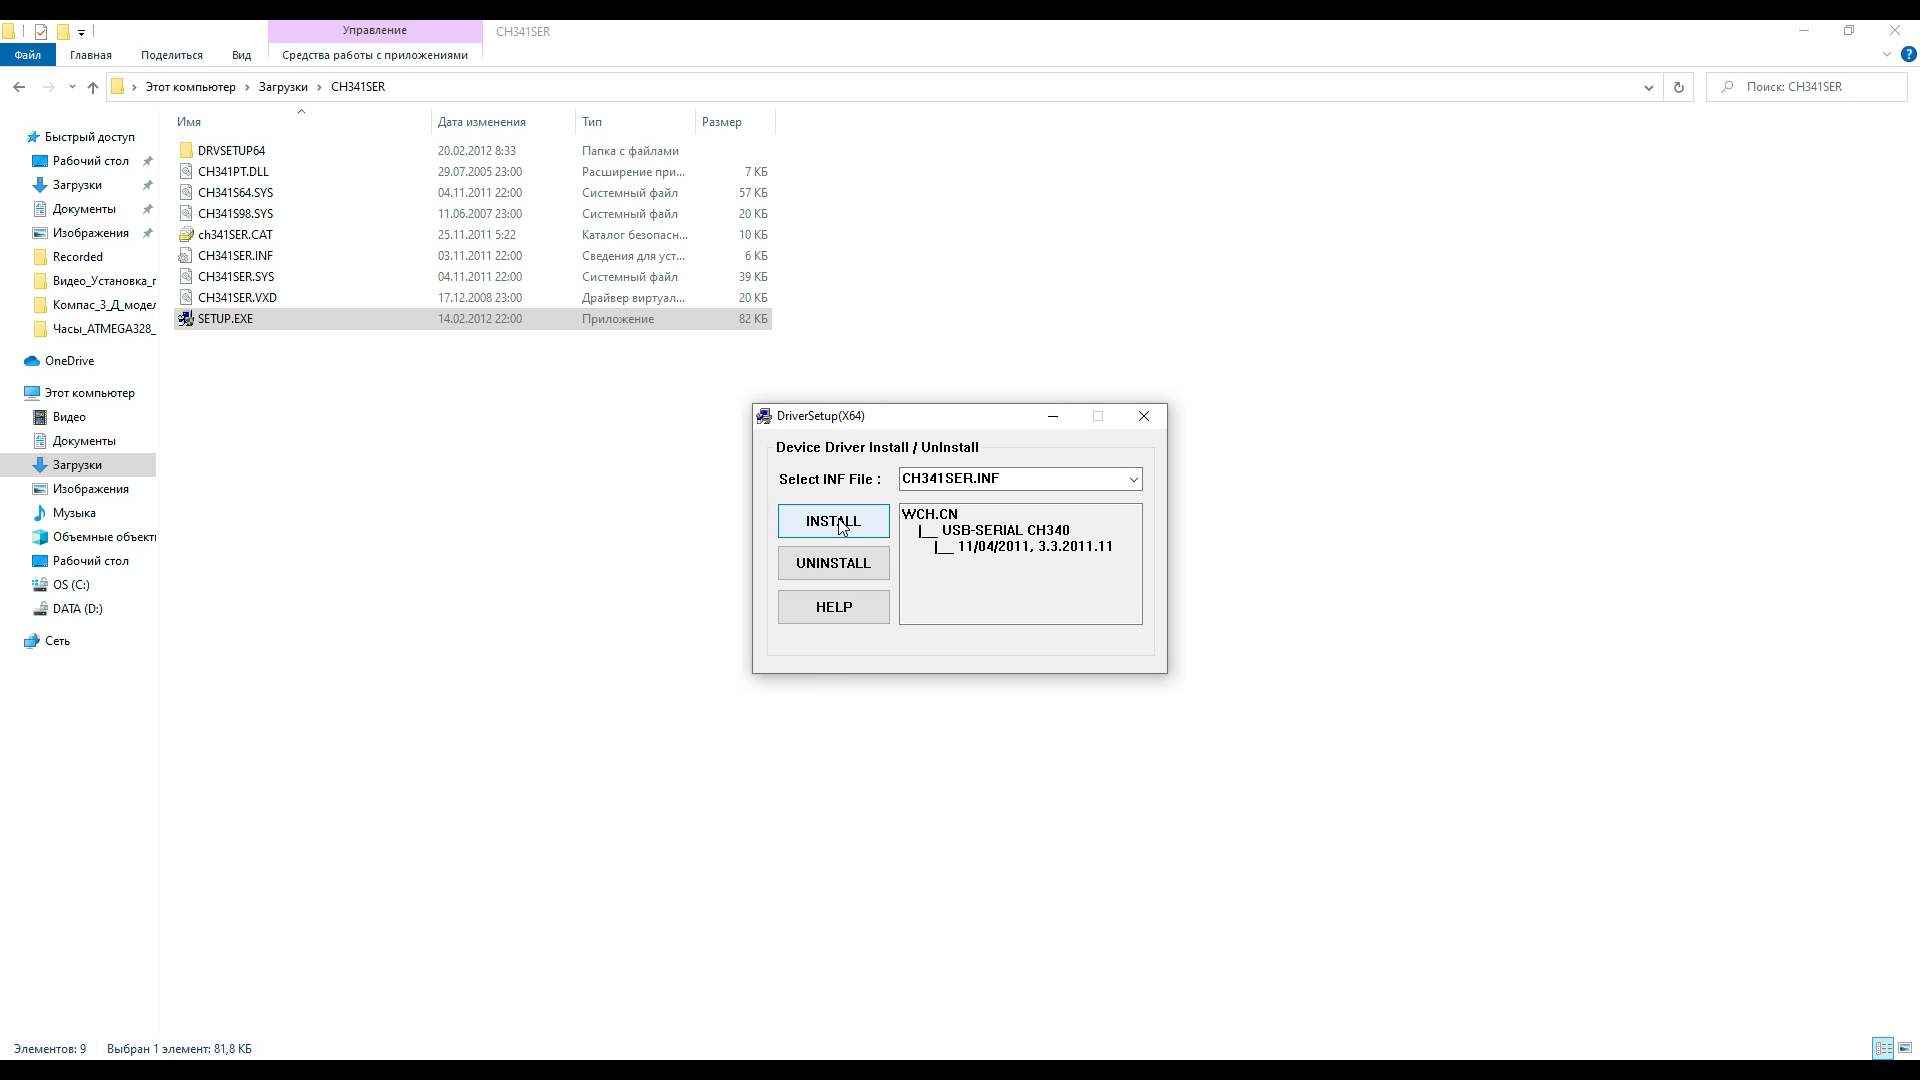1920x1080 pixels.
Task: Open the Help question mark icon
Action: [x=1908, y=55]
